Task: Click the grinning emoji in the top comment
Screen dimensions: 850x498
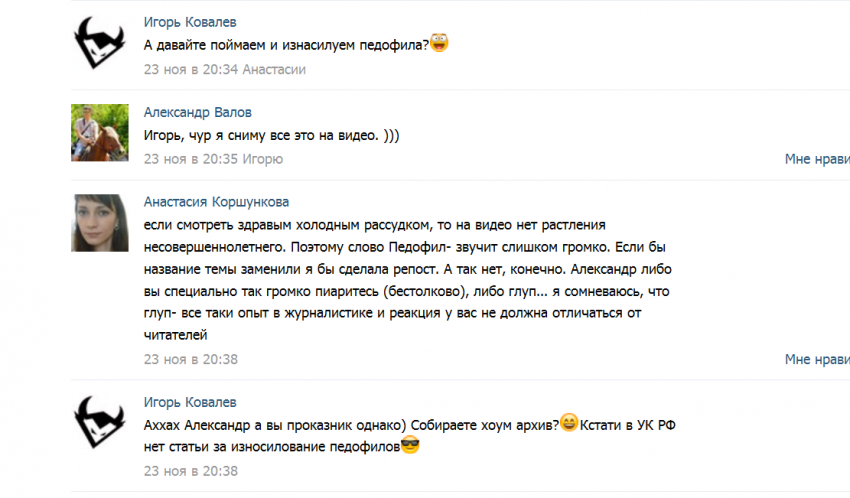Action: tap(439, 43)
